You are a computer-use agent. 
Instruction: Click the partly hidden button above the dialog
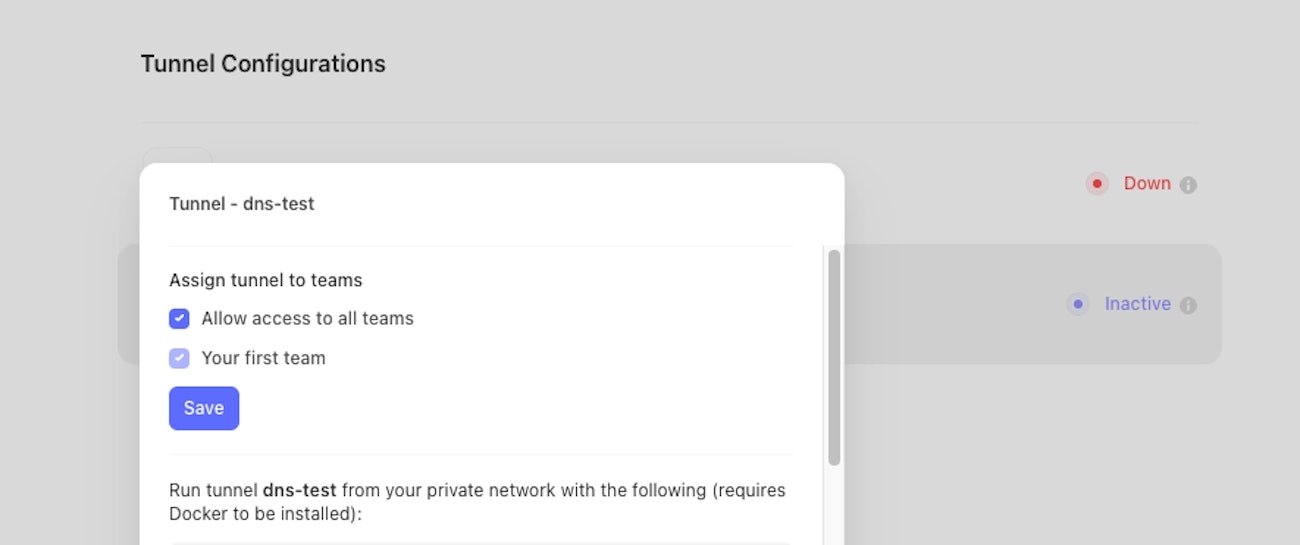(x=177, y=155)
